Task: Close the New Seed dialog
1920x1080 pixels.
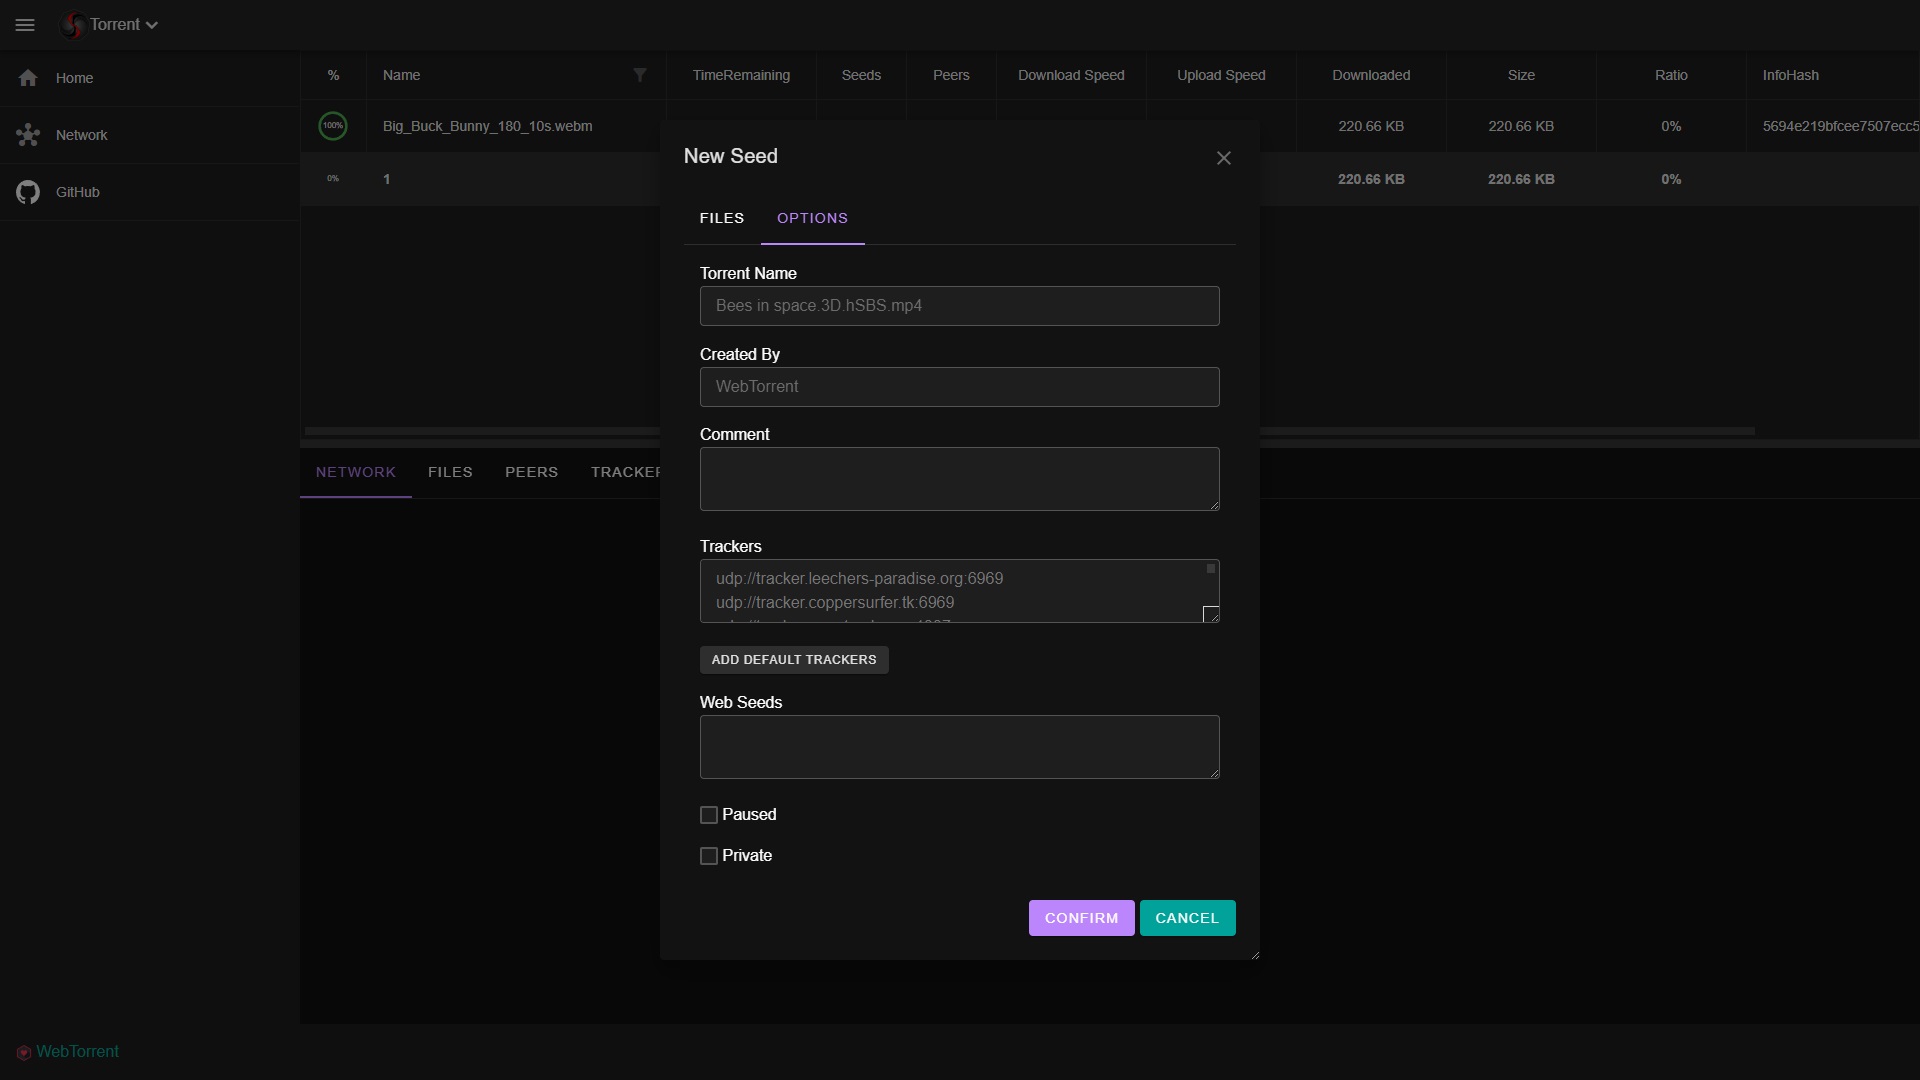Action: (x=1223, y=158)
